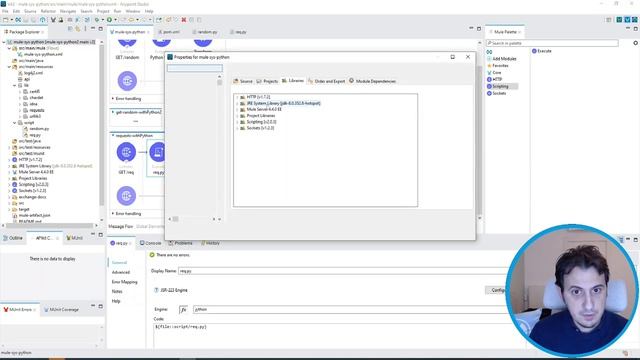
Task: Select log4j2.xml in Package Explorer
Action: click(33, 73)
